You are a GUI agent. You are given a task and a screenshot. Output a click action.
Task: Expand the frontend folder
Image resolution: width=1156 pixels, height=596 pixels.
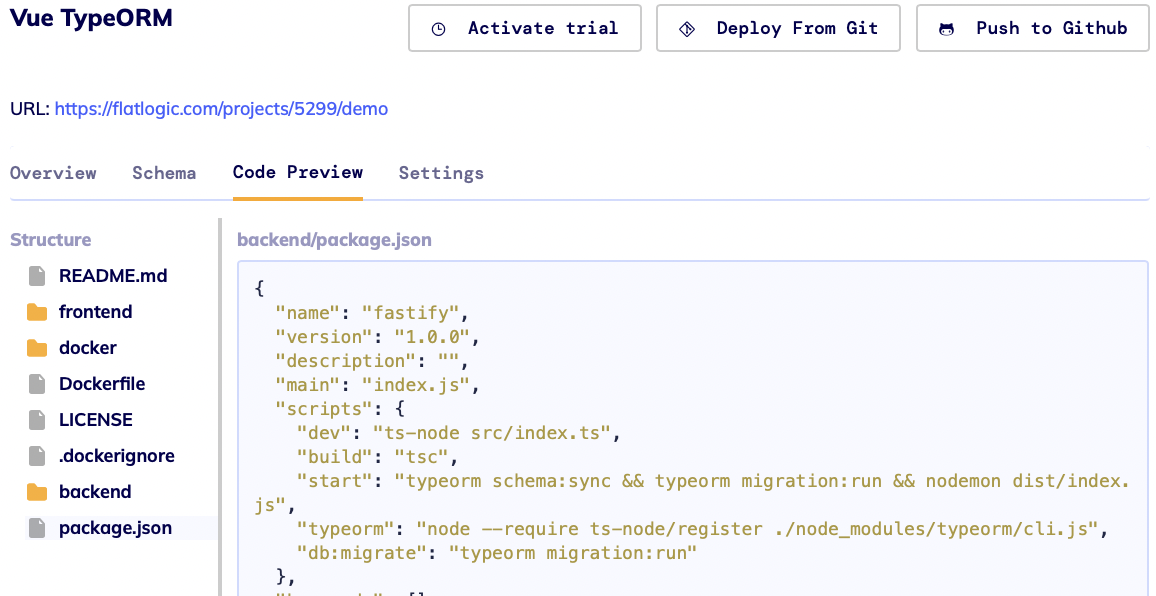pyautogui.click(x=96, y=312)
